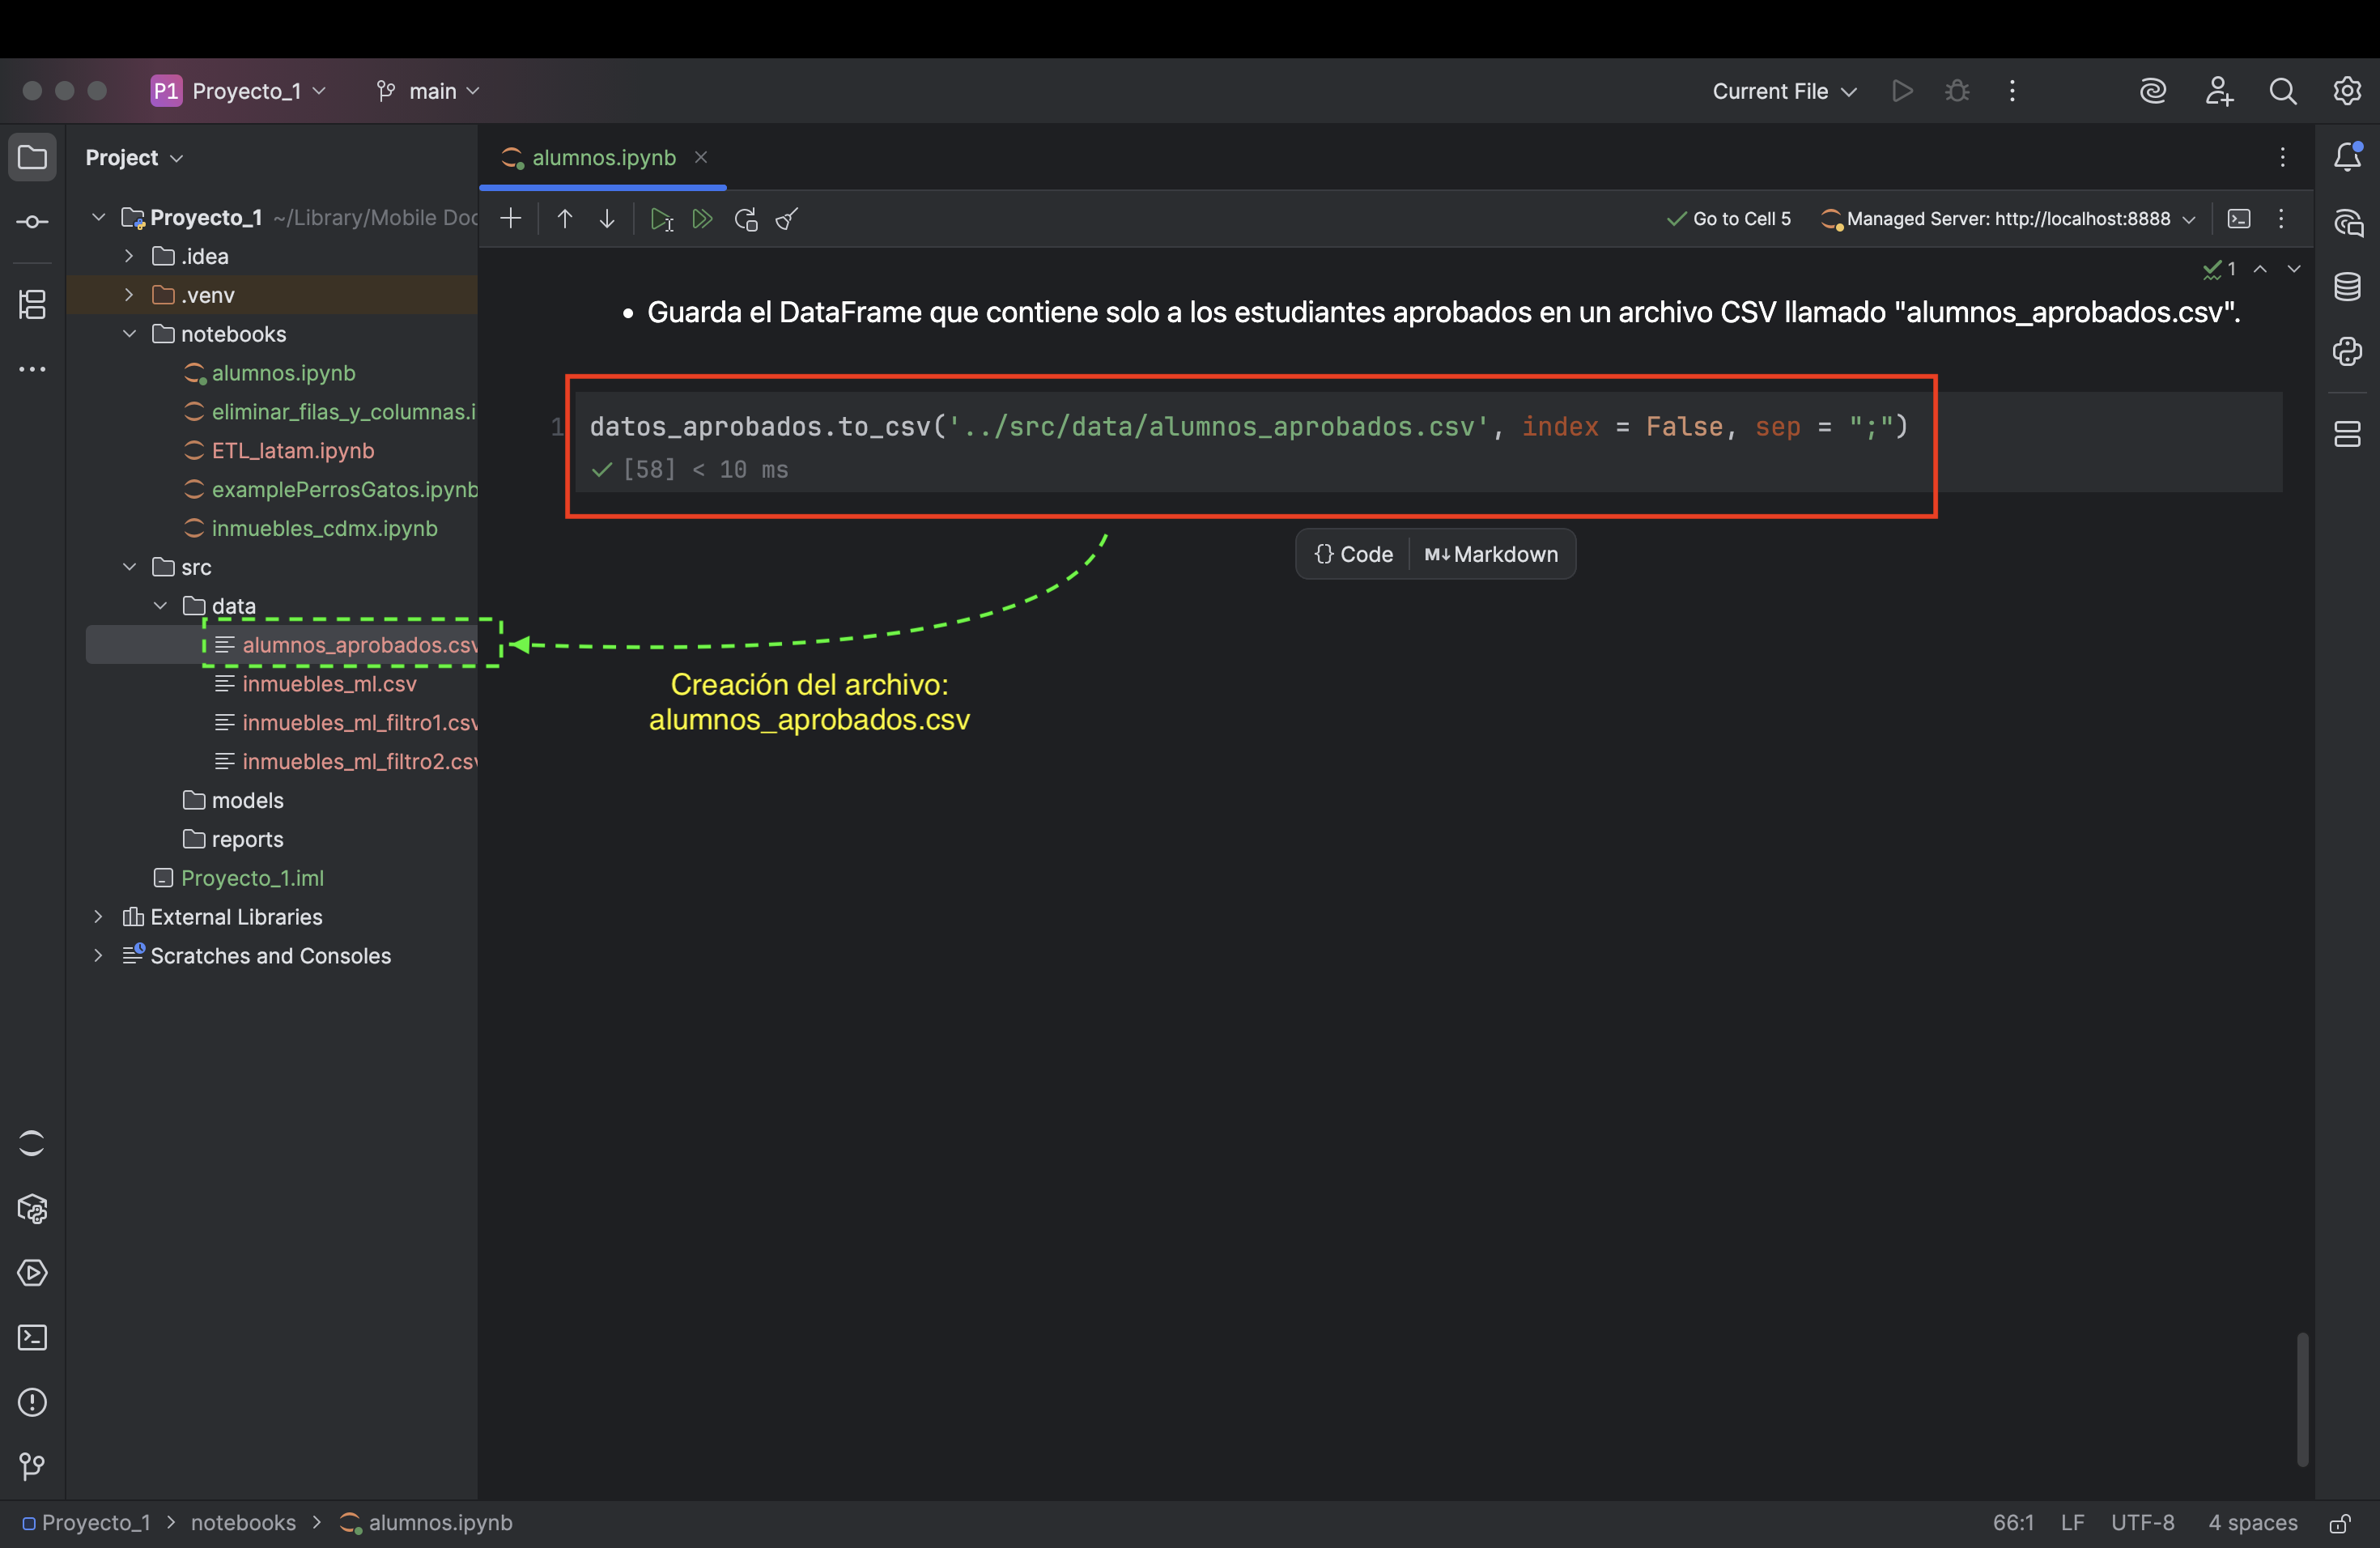
Task: Open Code With Me icon
Action: pos(2218,91)
